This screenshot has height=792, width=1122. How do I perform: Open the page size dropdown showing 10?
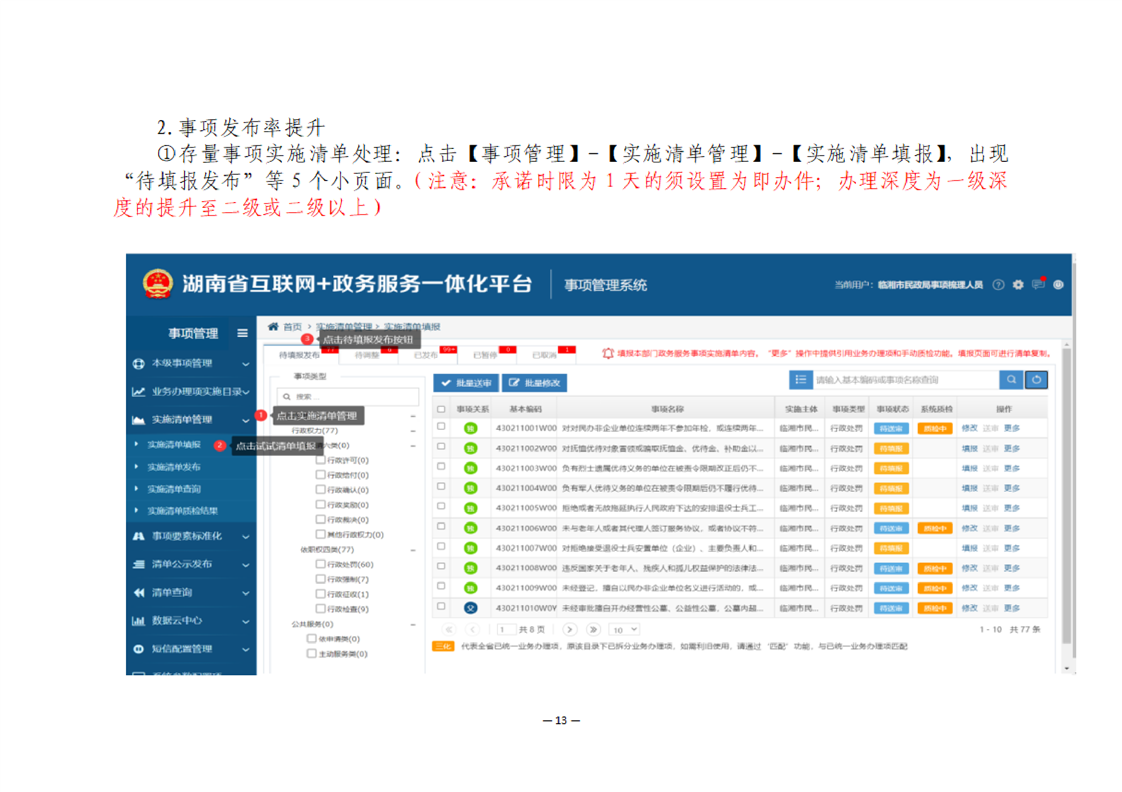pyautogui.click(x=625, y=630)
